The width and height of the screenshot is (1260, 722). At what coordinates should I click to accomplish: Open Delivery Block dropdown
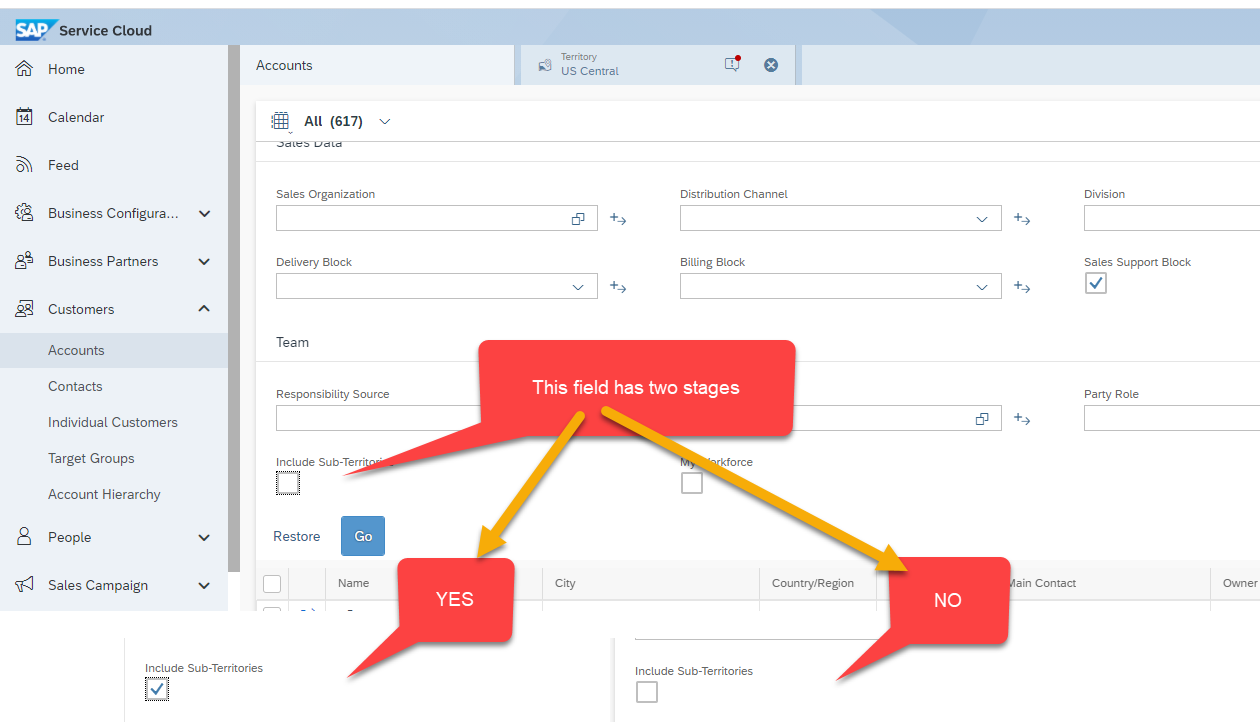click(578, 287)
